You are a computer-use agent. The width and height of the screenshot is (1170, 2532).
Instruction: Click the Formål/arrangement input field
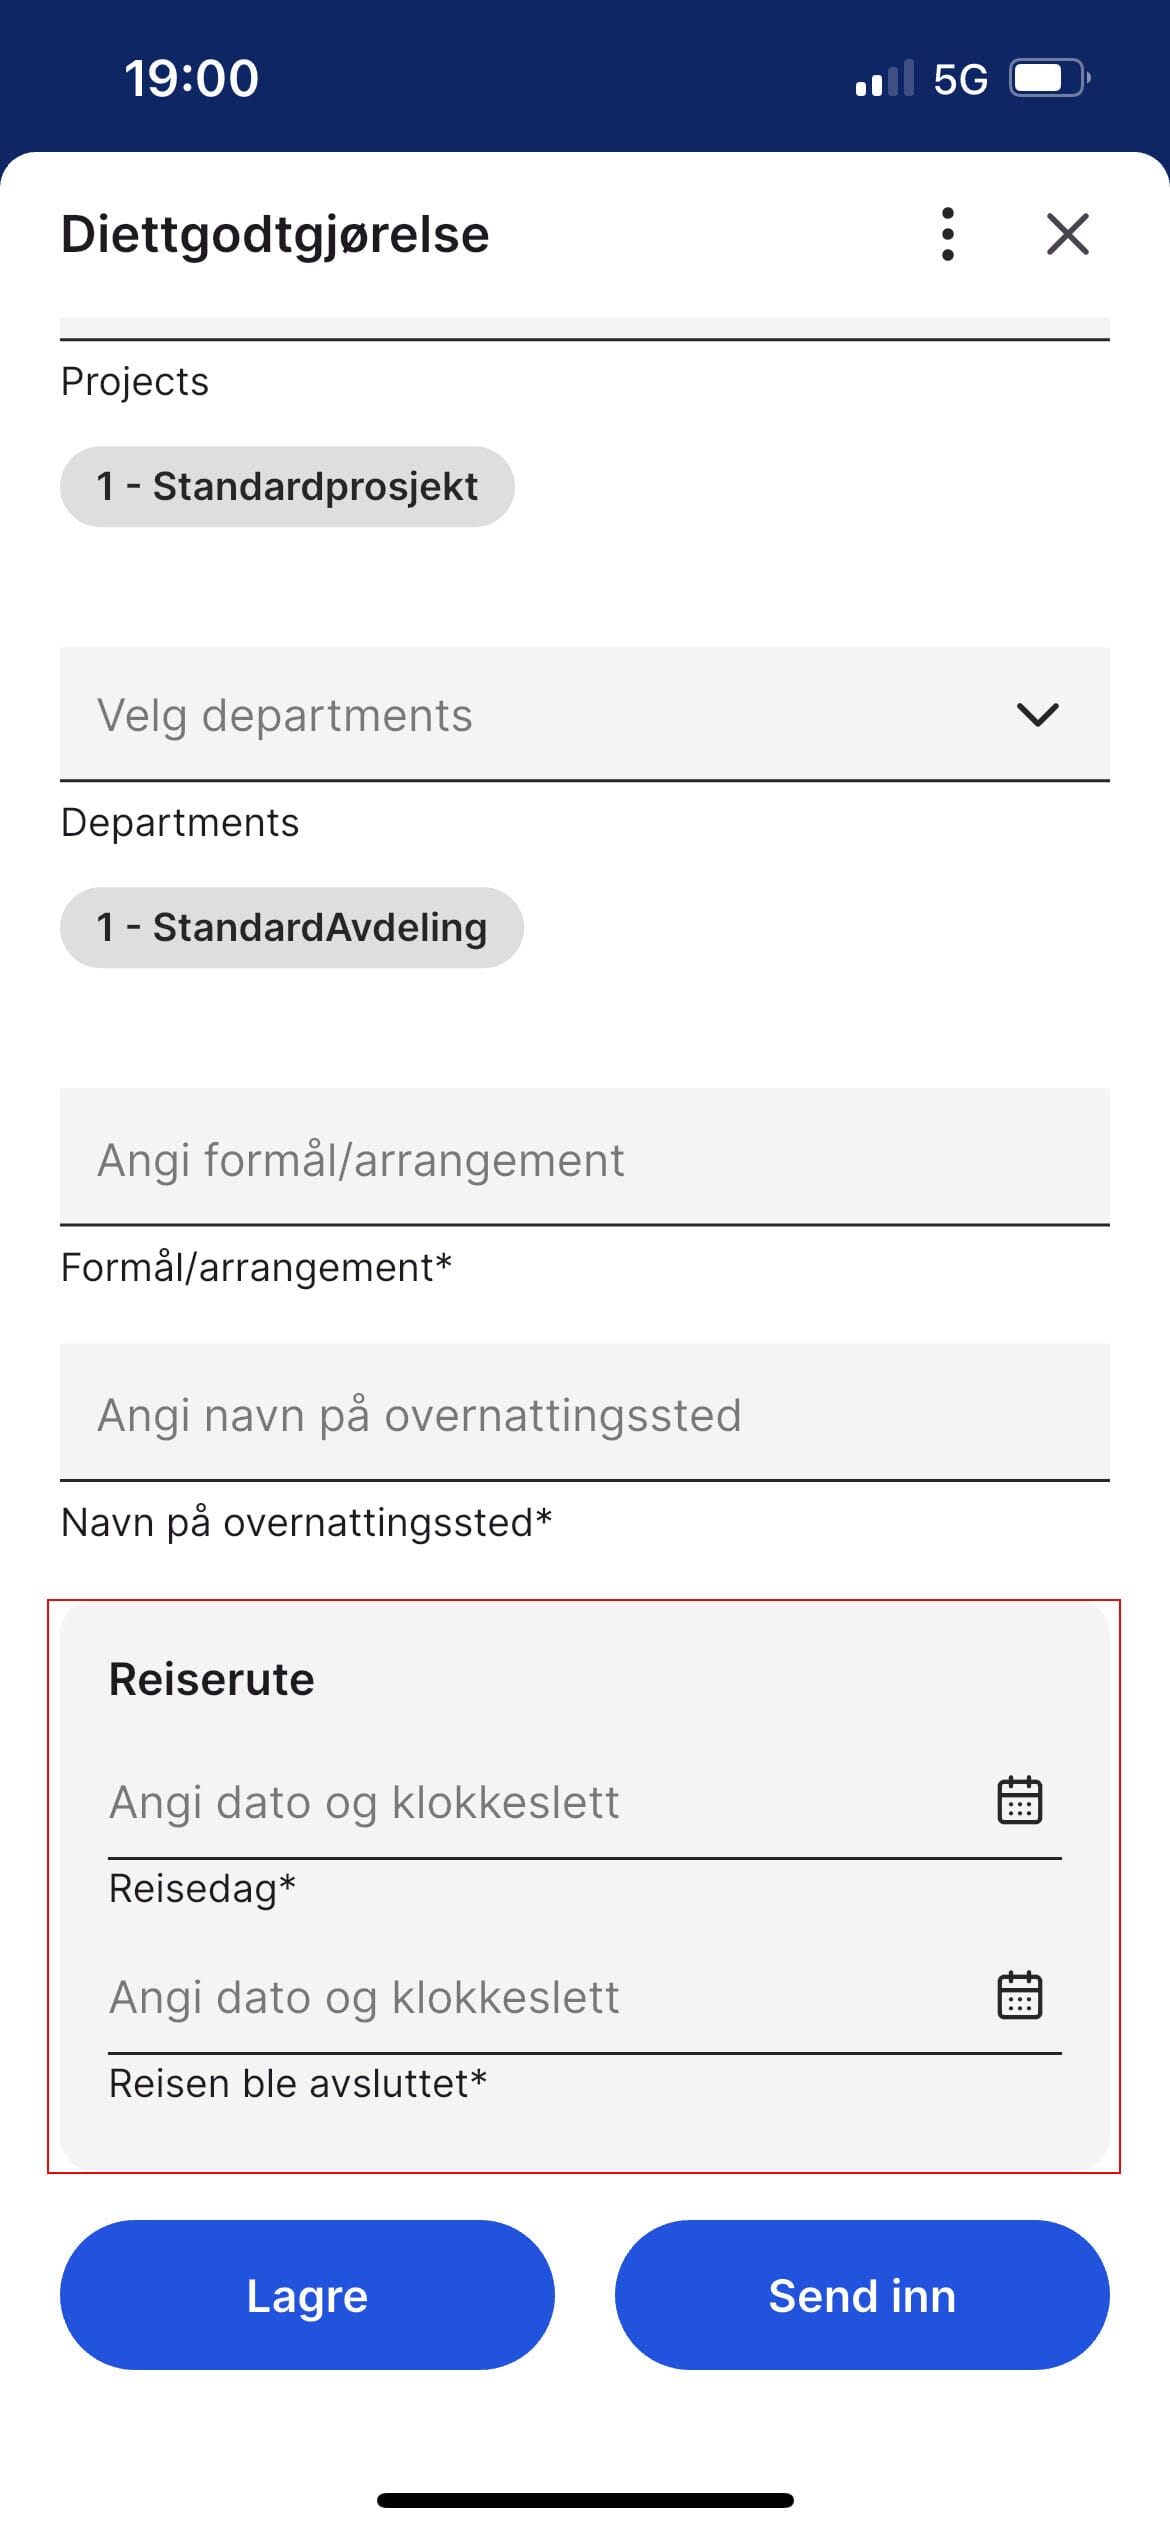pyautogui.click(x=585, y=1158)
